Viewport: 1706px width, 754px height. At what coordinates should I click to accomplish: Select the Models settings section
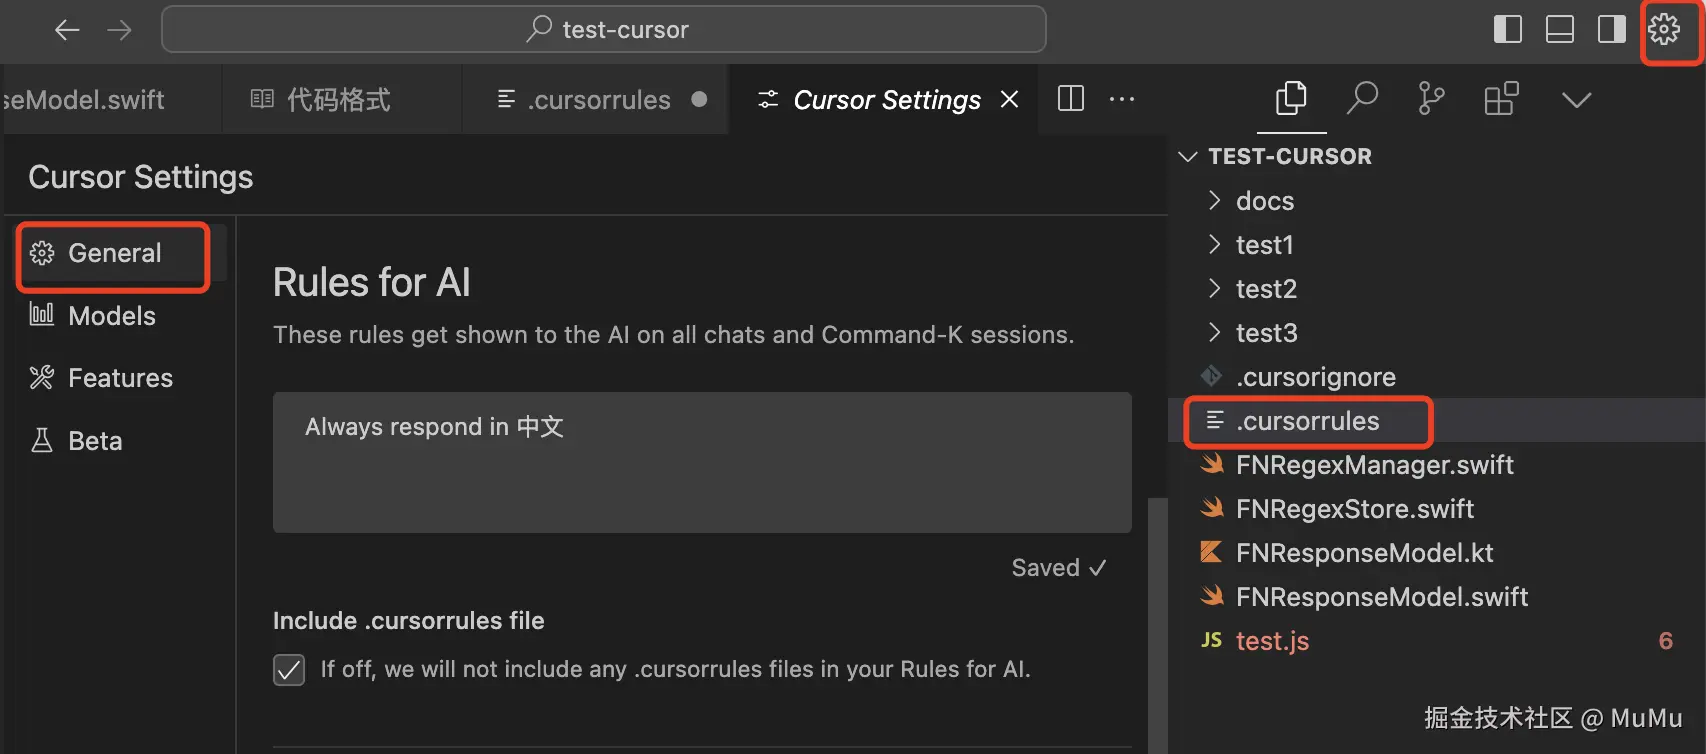point(111,316)
